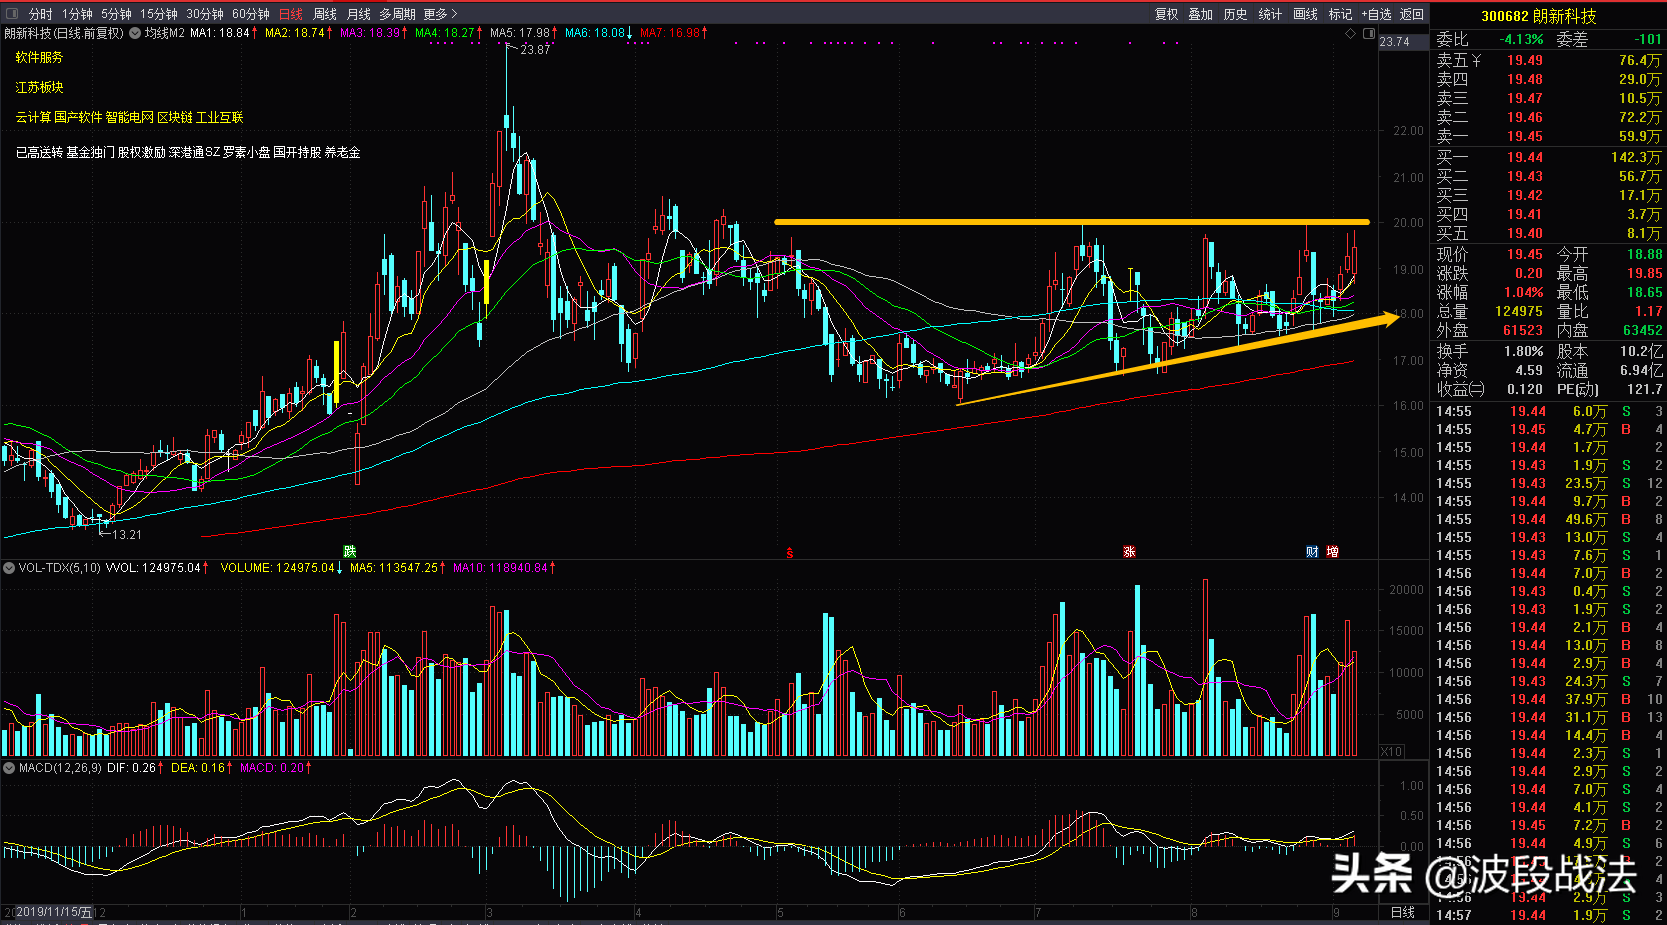Switch to the 30分钟 period tab
Screen dimensions: 1667x925
point(205,14)
